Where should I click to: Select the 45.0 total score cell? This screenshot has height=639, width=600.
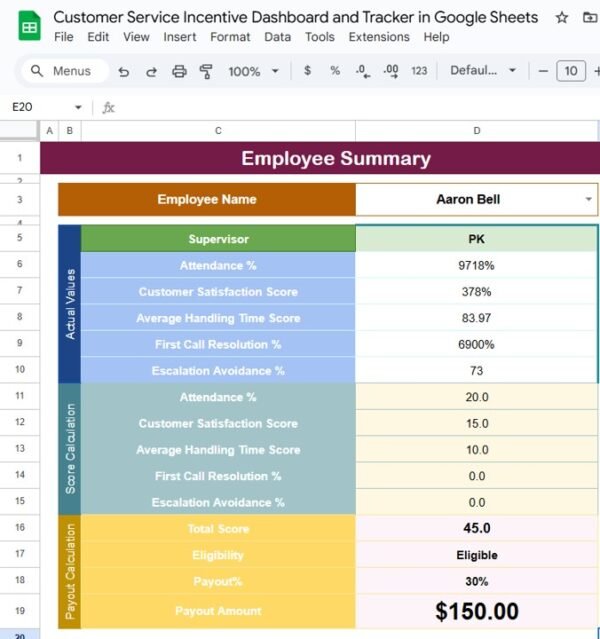pyautogui.click(x=476, y=528)
